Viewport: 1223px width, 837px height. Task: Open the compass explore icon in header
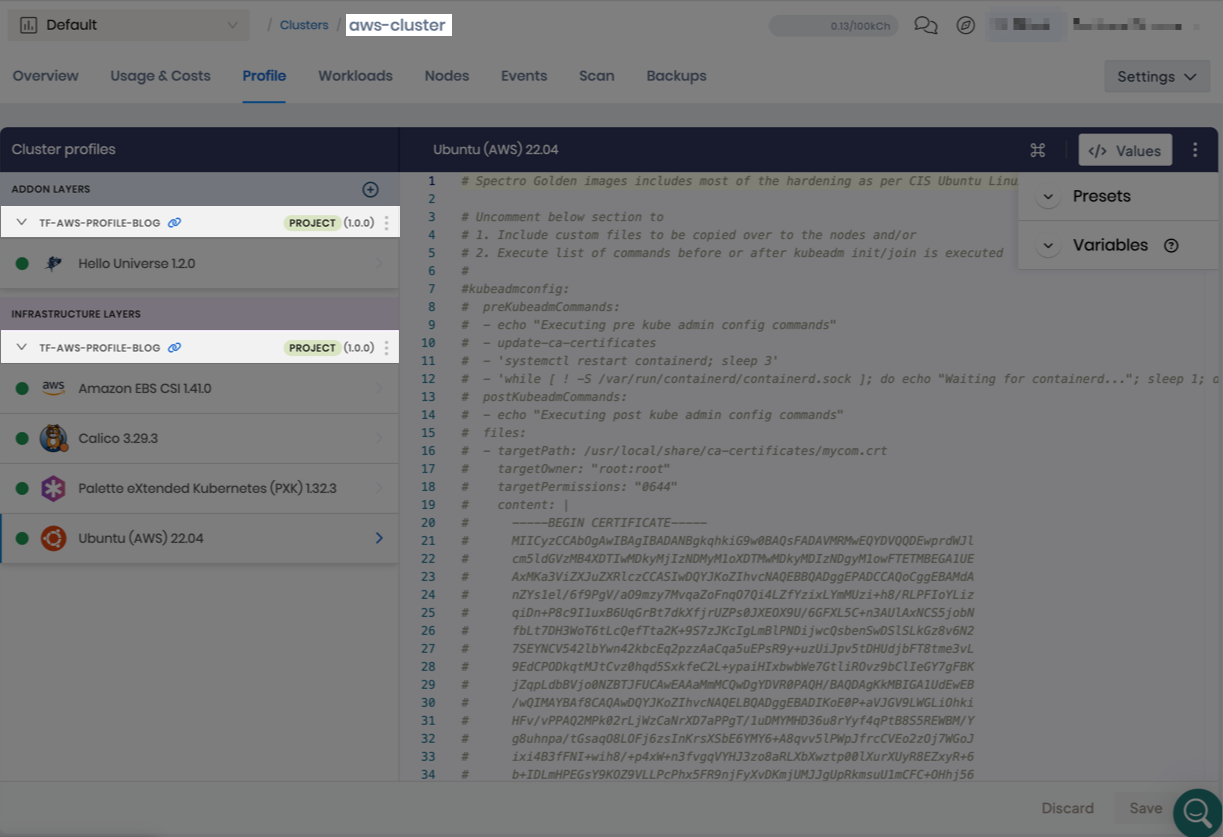[965, 25]
